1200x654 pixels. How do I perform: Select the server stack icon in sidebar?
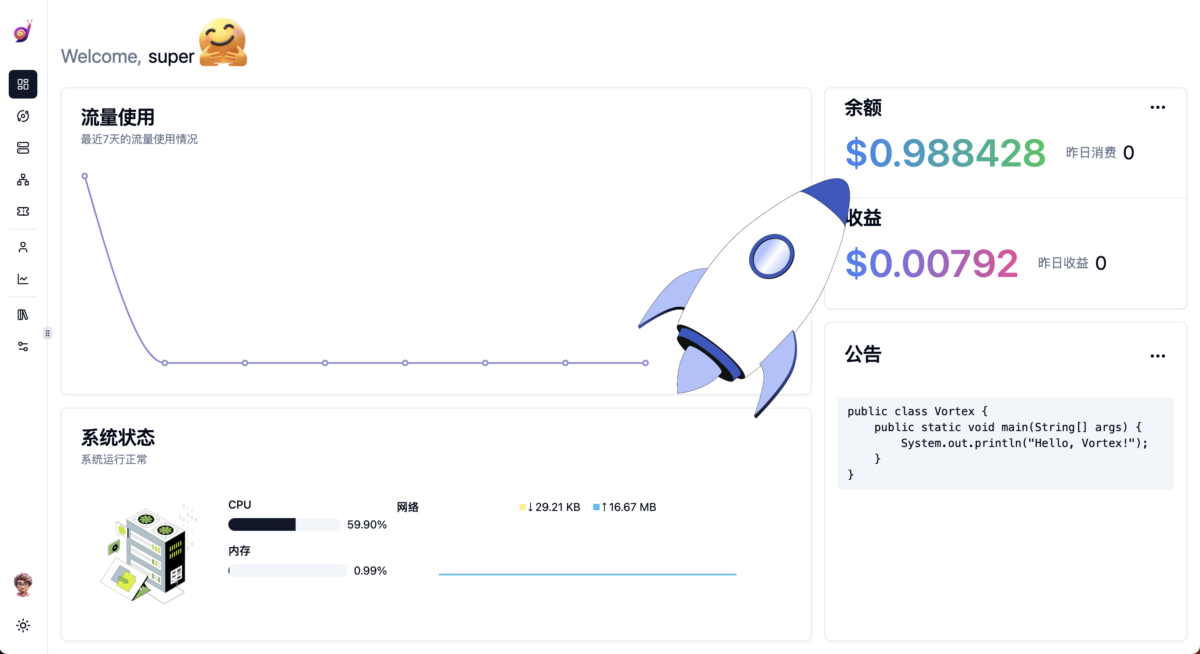[x=23, y=148]
